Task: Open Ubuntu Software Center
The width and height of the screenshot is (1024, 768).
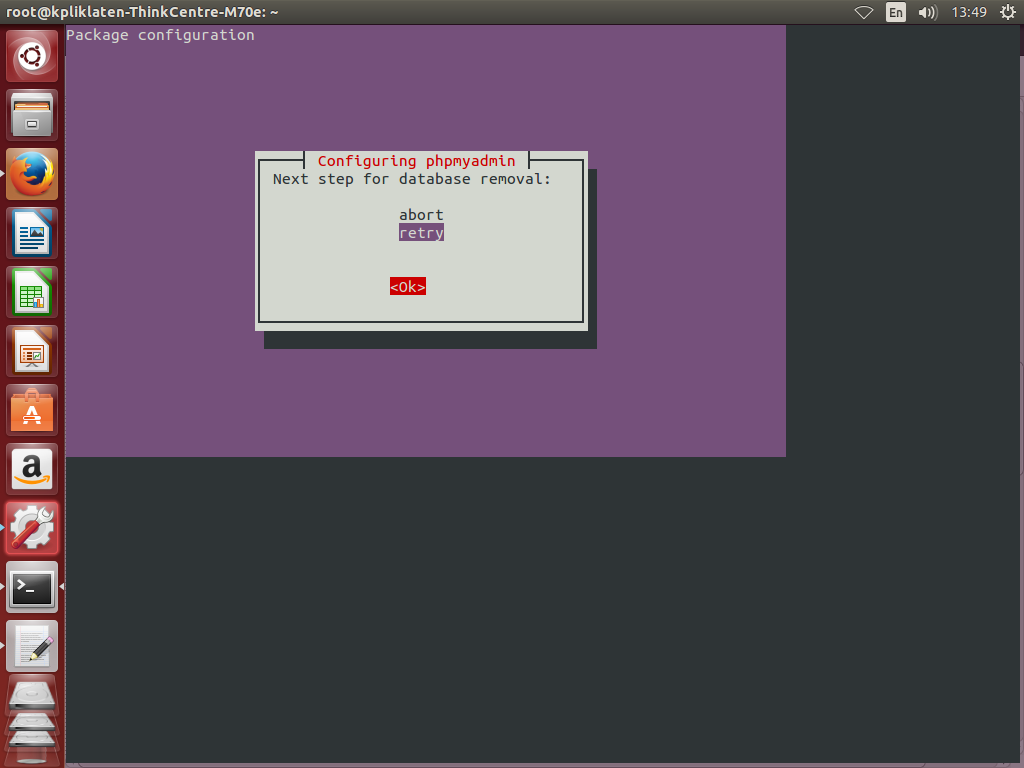Action: click(32, 410)
